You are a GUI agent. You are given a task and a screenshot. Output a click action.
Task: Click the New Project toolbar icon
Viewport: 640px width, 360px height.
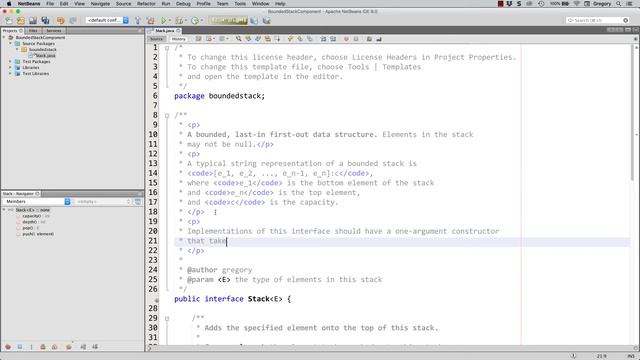(20, 20)
